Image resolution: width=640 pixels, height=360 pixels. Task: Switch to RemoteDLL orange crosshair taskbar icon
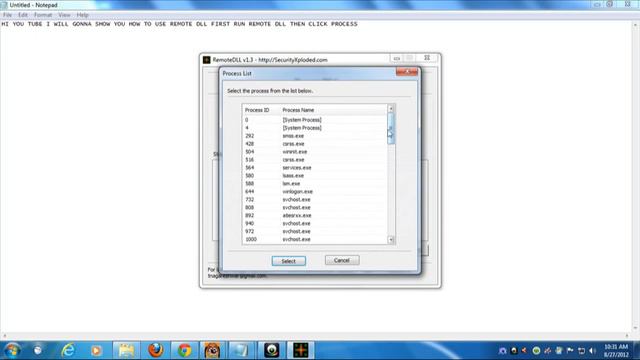301,350
